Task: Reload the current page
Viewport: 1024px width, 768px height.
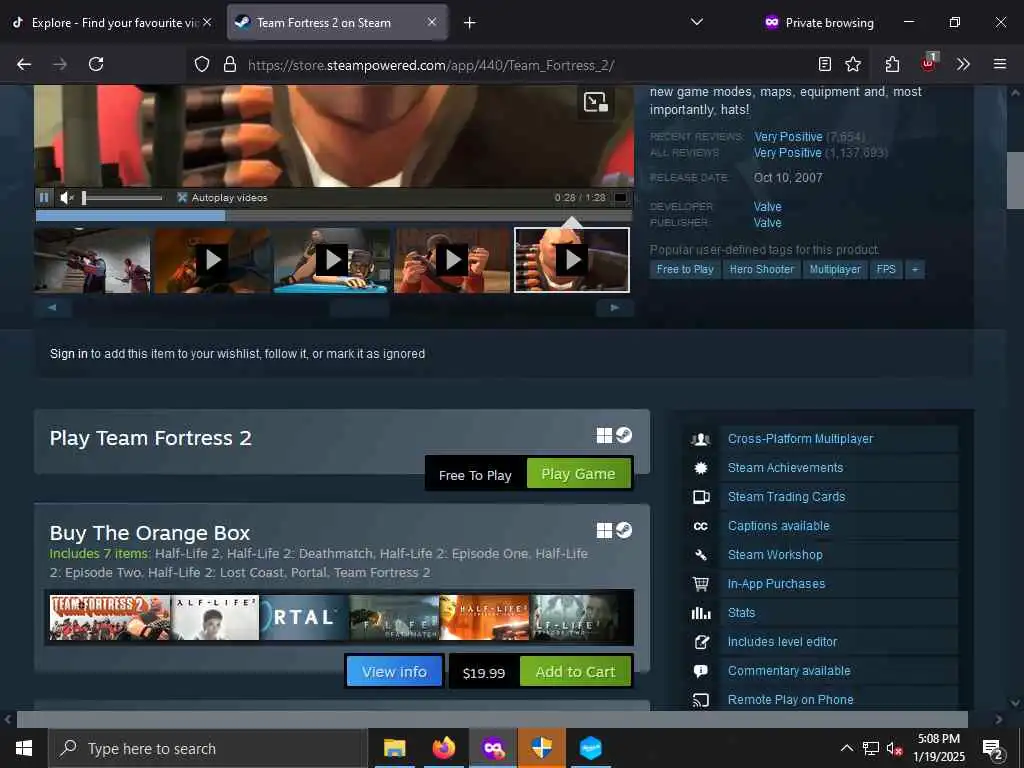Action: point(96,64)
